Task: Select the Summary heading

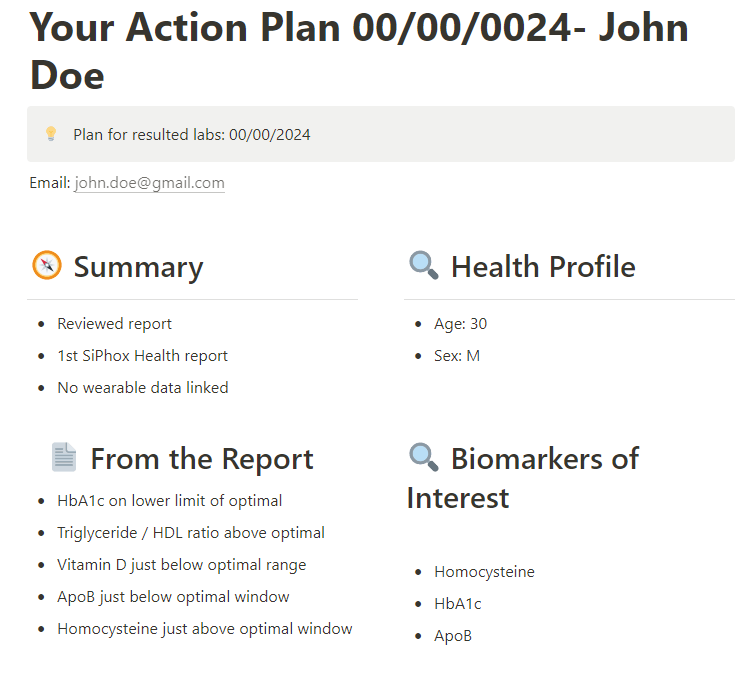Action: [x=138, y=267]
